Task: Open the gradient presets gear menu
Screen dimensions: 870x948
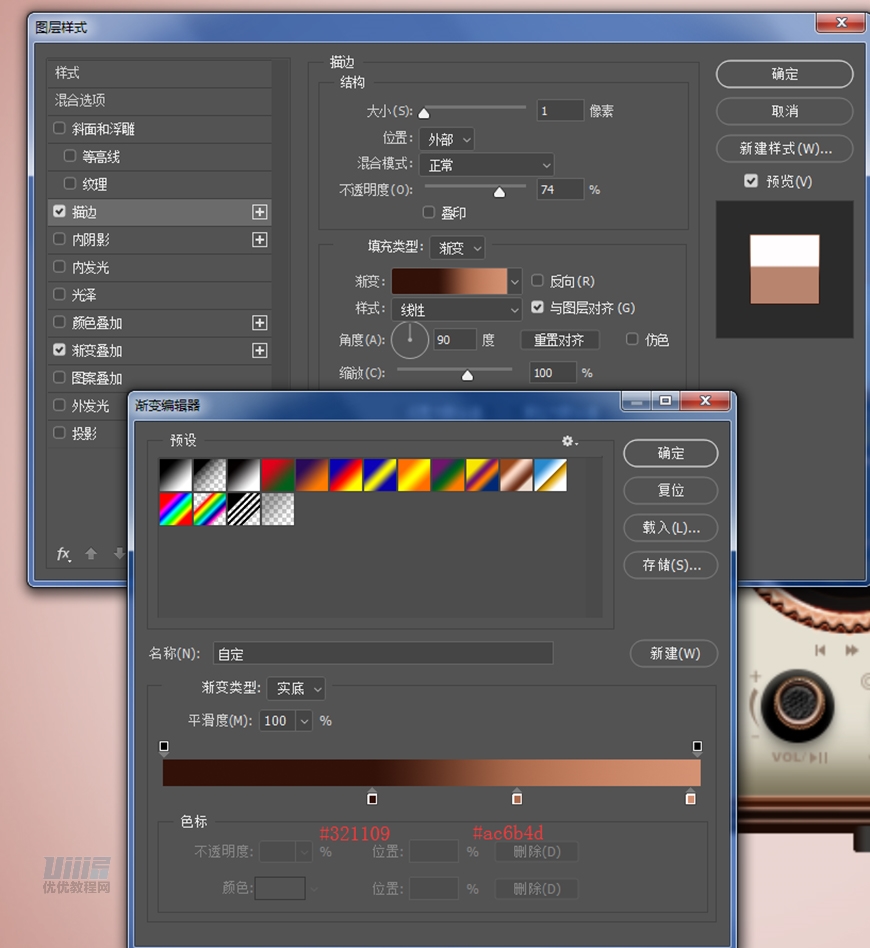Action: pyautogui.click(x=570, y=441)
